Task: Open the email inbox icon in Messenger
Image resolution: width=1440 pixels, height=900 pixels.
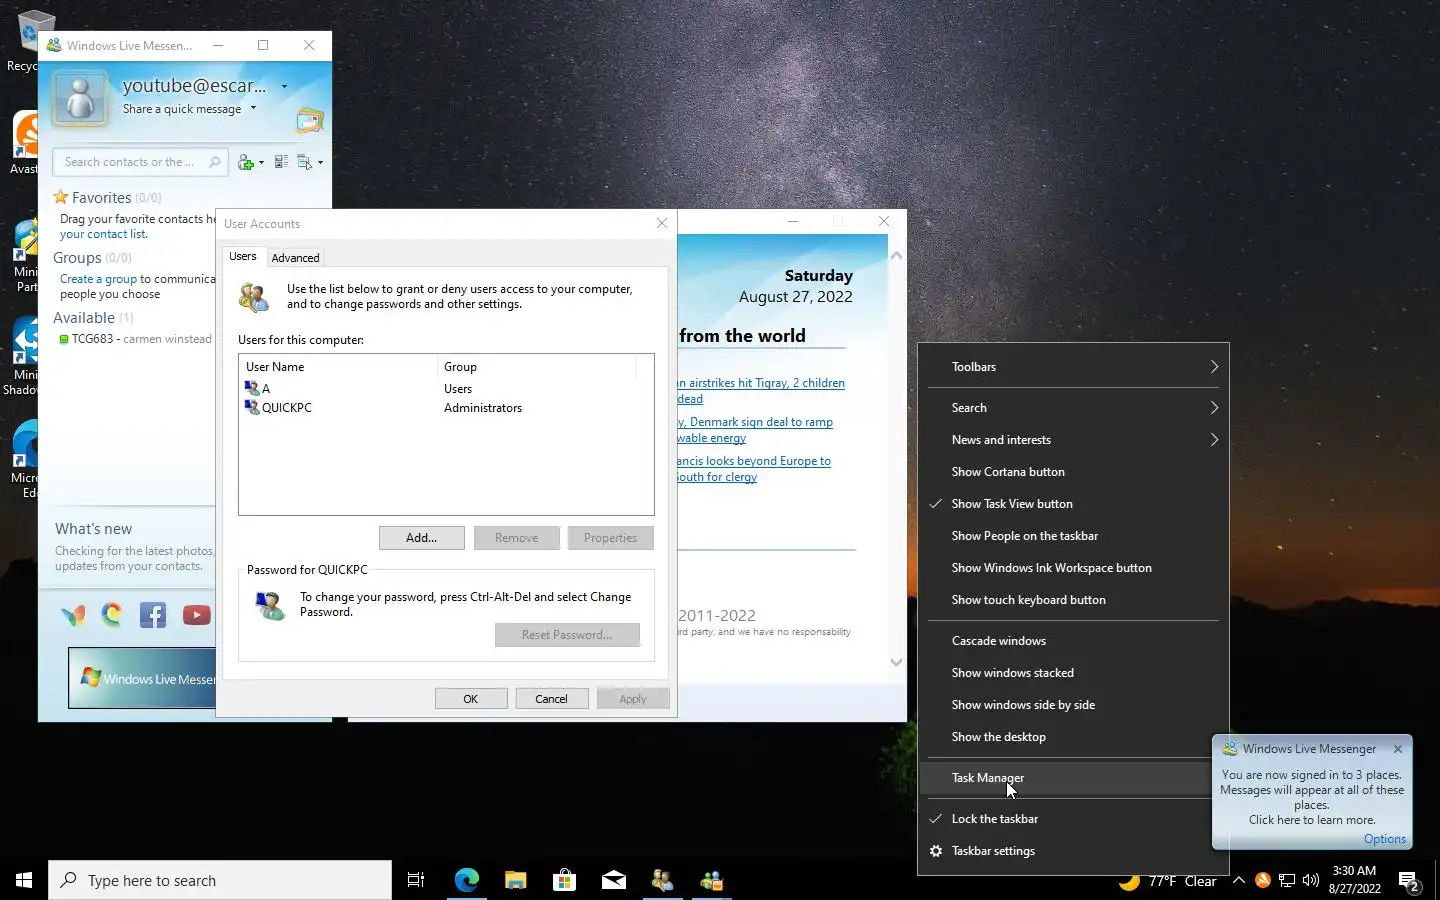Action: 310,121
